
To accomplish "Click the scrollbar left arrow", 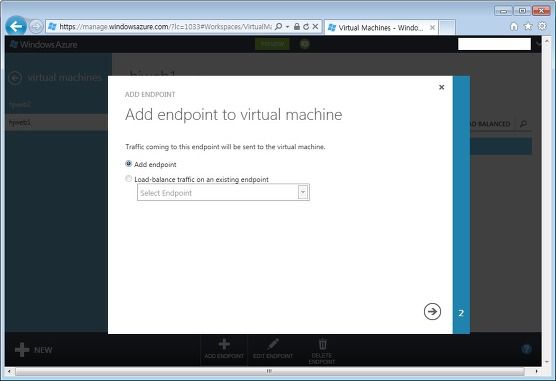I will point(10,371).
